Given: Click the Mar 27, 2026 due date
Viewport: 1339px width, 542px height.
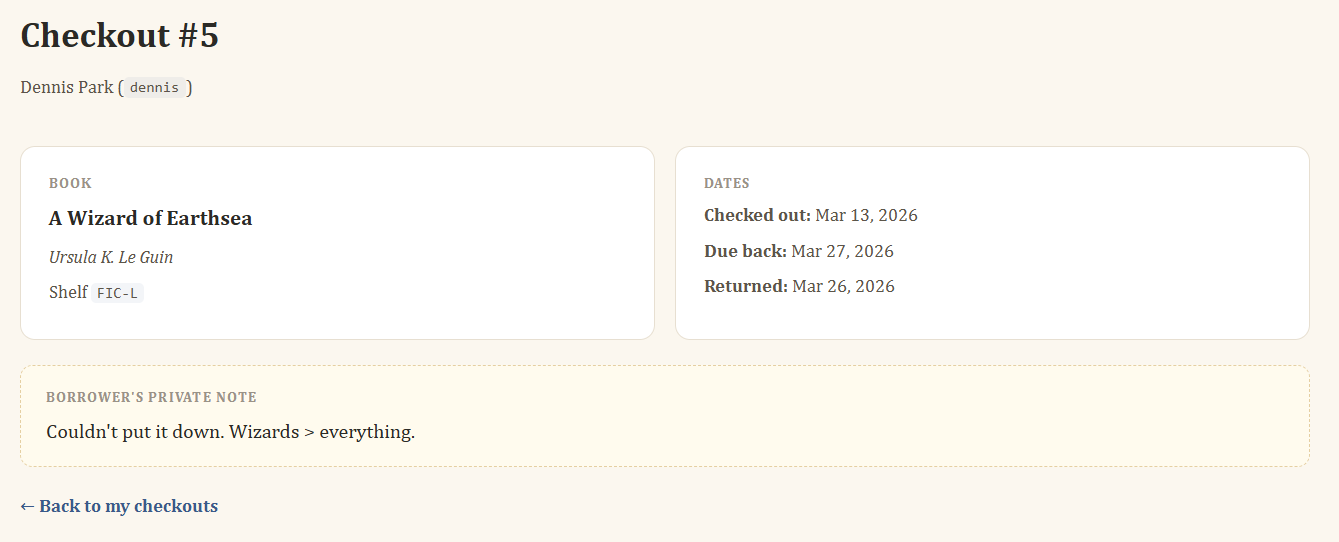Looking at the screenshot, I should [x=842, y=251].
